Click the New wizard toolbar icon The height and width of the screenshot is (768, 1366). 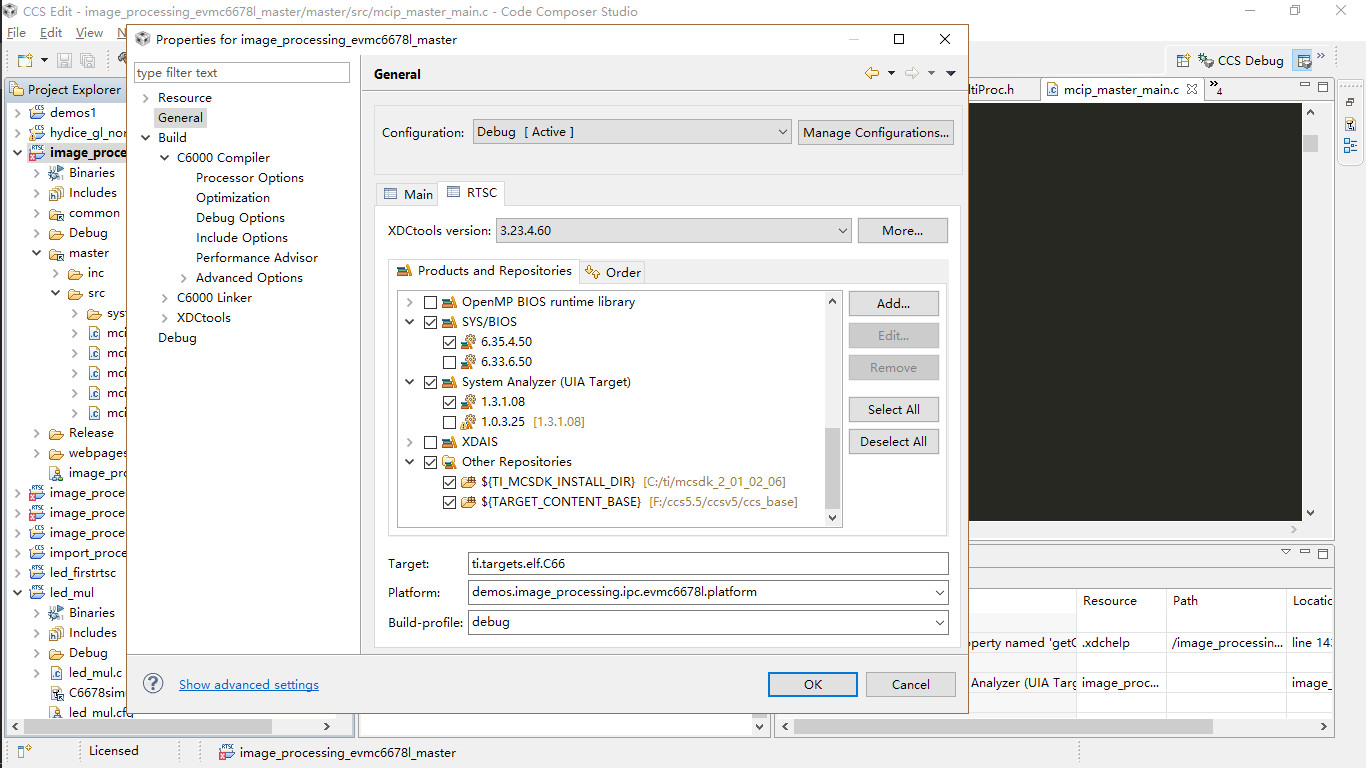[25, 61]
